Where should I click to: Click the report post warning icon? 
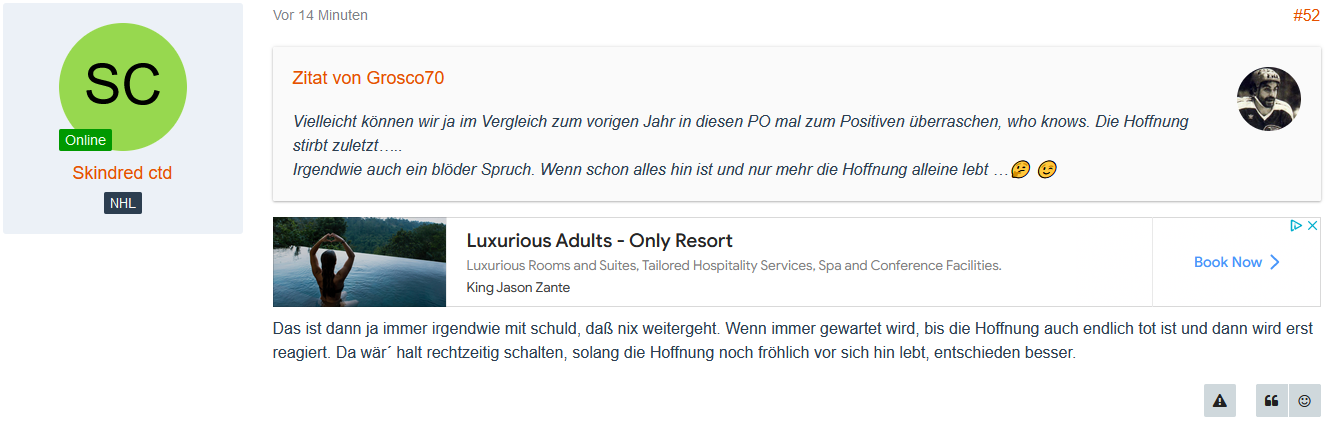(x=1220, y=400)
